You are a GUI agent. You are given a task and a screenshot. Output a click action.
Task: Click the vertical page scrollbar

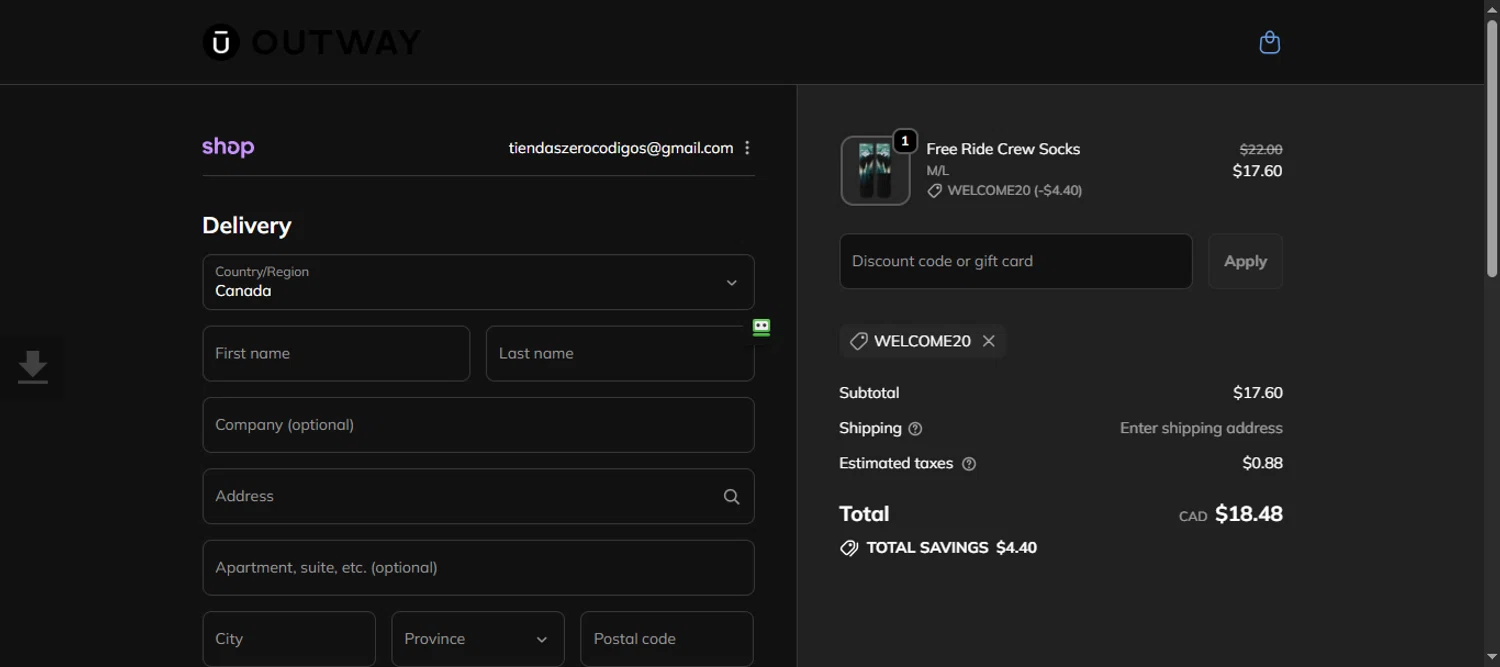click(1492, 150)
